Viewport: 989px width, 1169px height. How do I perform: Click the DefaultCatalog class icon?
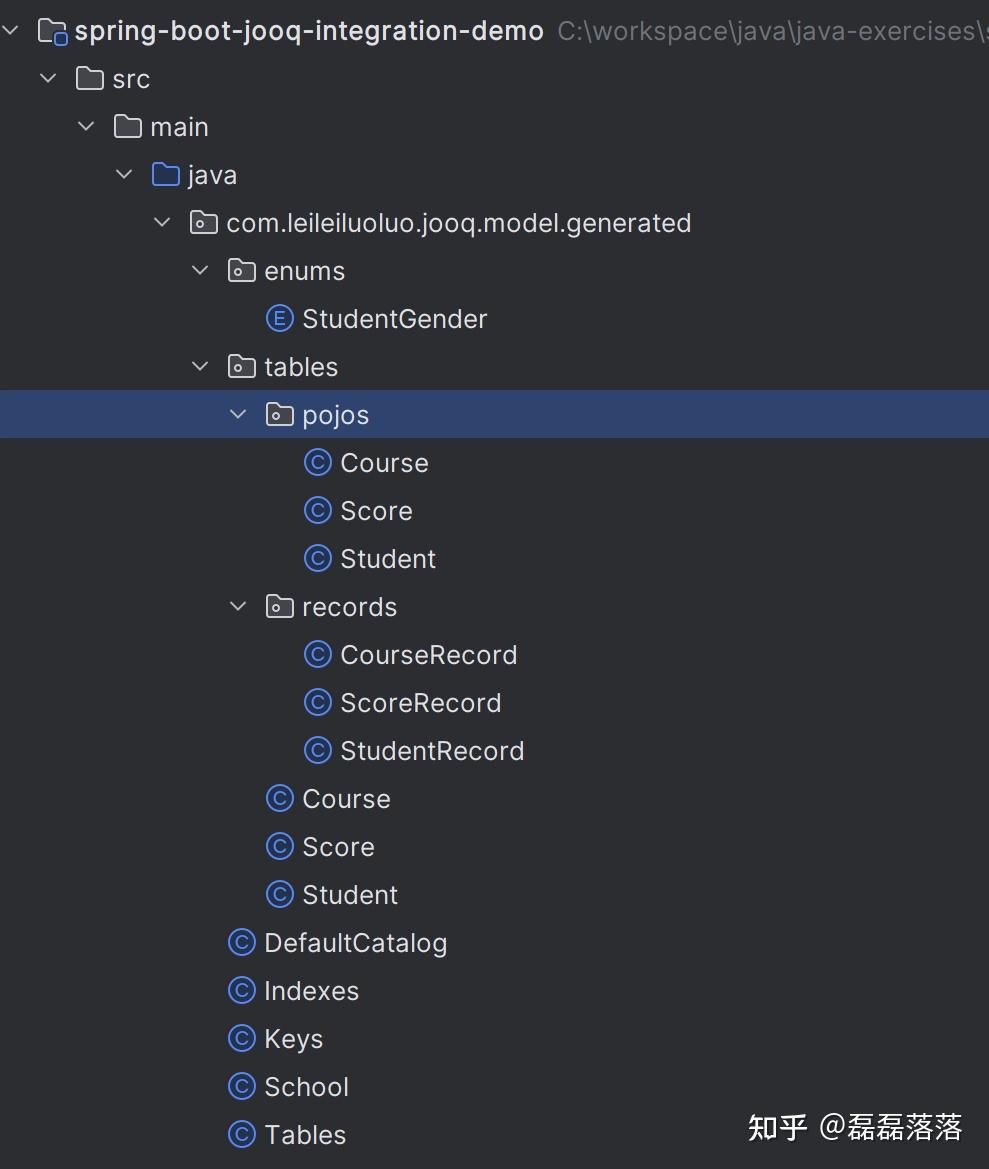click(242, 943)
